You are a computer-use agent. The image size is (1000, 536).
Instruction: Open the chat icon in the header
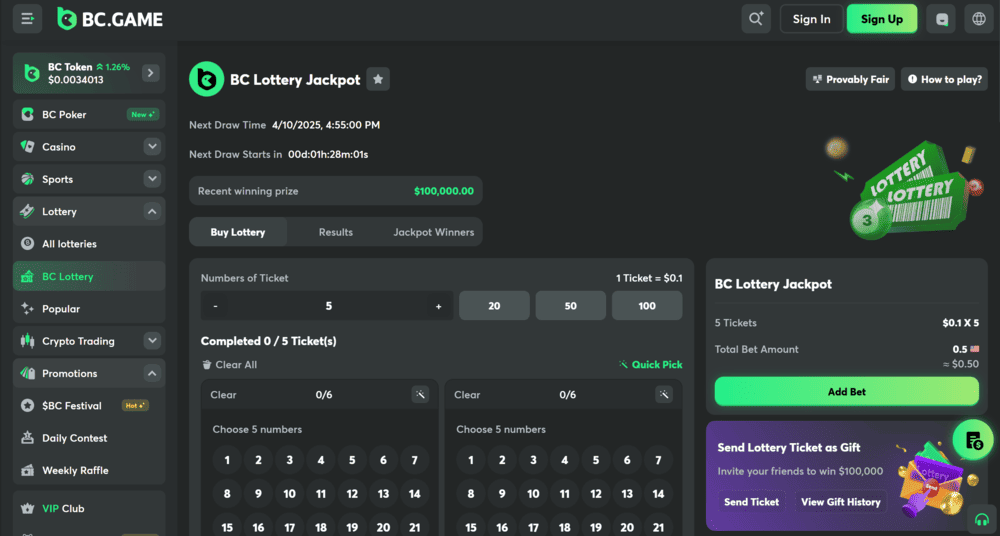tap(941, 19)
